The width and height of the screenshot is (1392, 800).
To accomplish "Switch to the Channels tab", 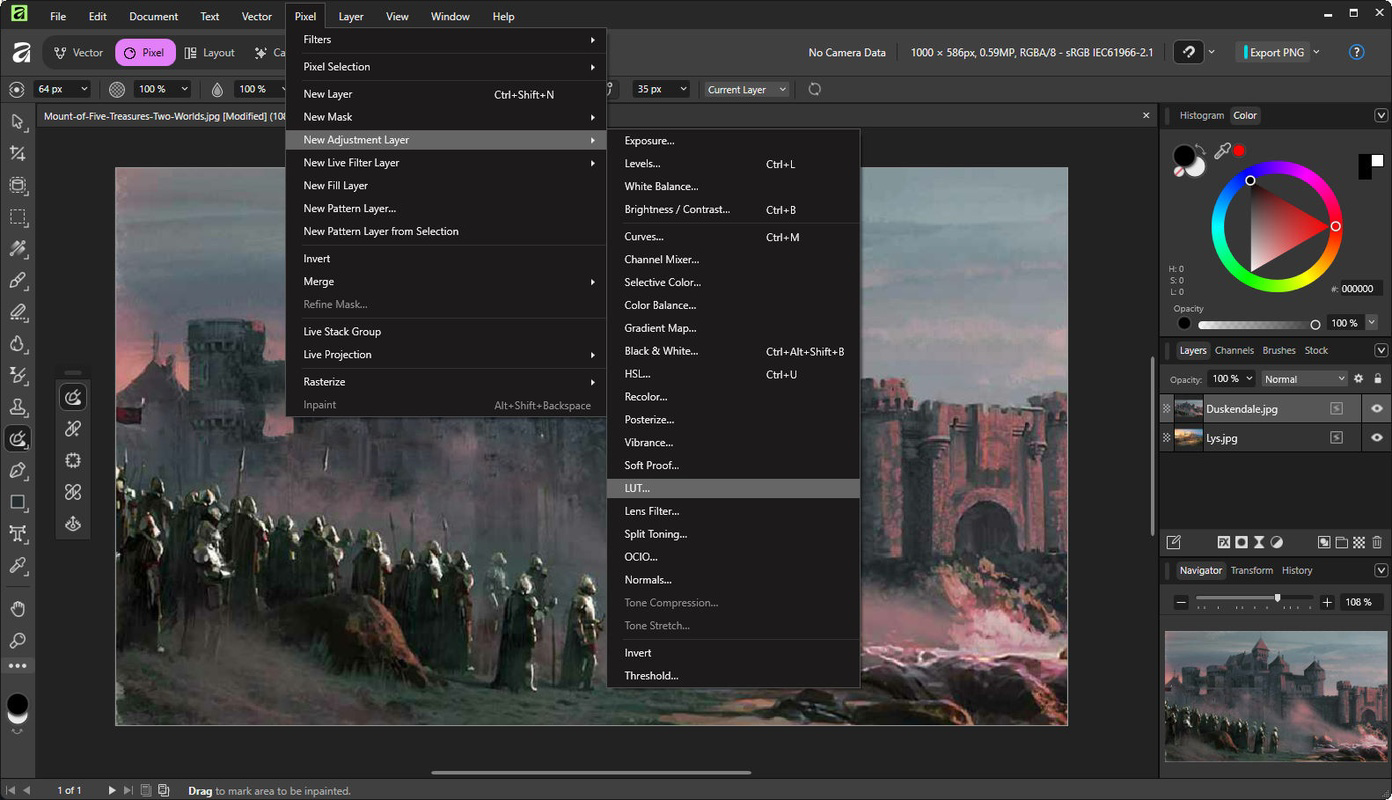I will click(1234, 350).
